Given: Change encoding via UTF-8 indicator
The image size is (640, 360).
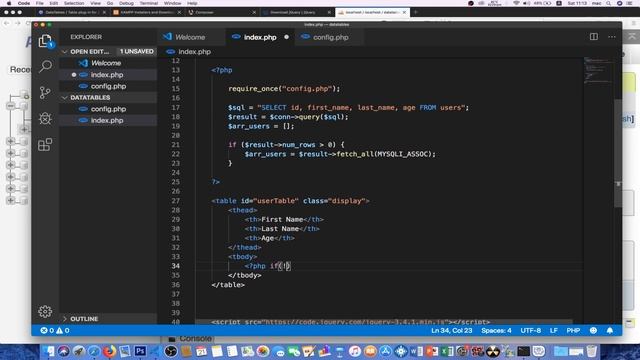Looking at the screenshot, I should click(x=531, y=330).
